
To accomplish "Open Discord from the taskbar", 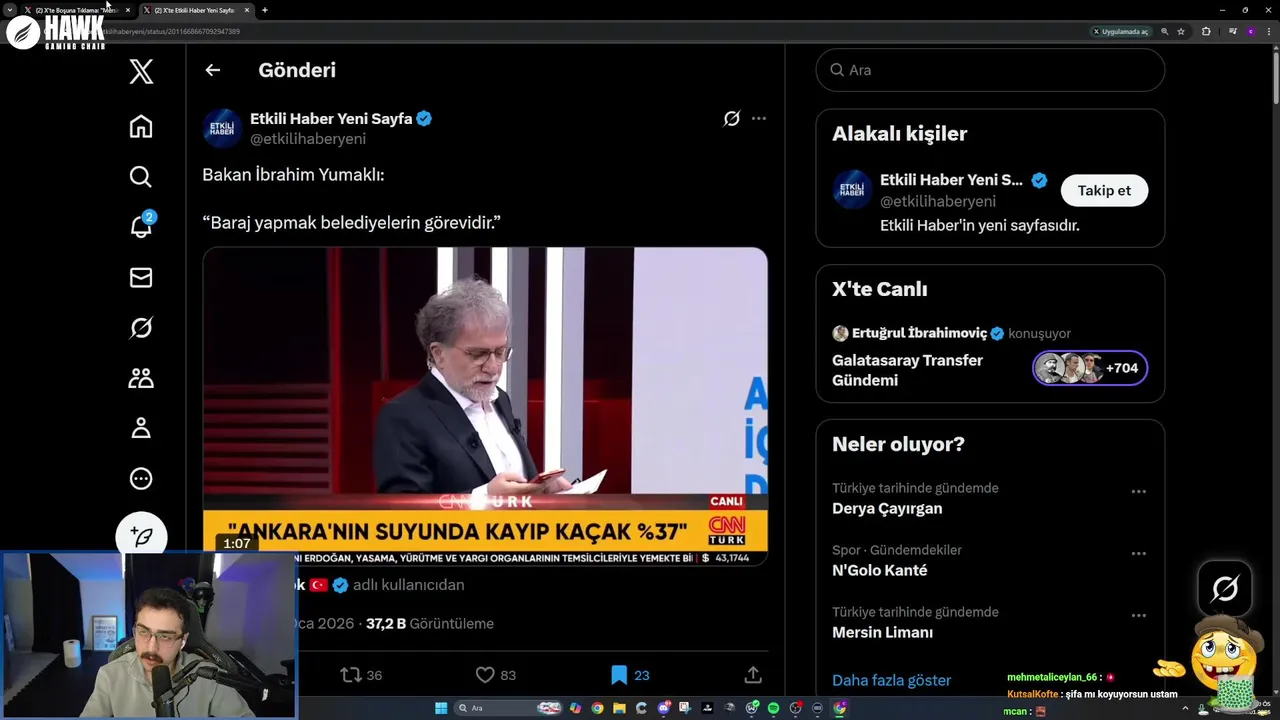I will pos(664,708).
